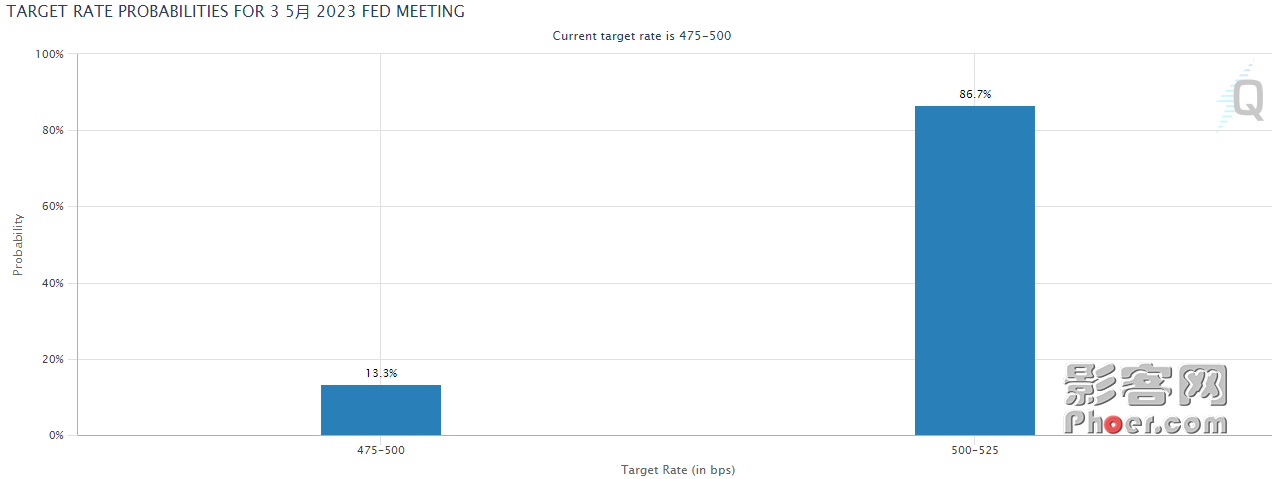This screenshot has height=479, width=1272.
Task: Click the 500-525 x-axis label
Action: [x=975, y=451]
